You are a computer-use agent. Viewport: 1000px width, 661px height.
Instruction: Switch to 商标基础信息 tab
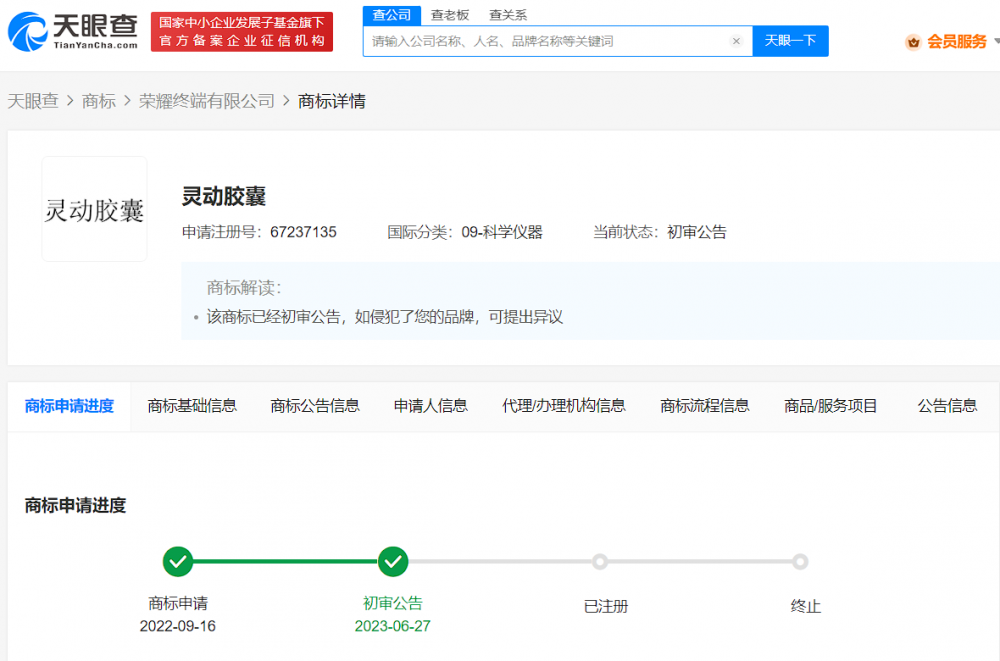[192, 406]
